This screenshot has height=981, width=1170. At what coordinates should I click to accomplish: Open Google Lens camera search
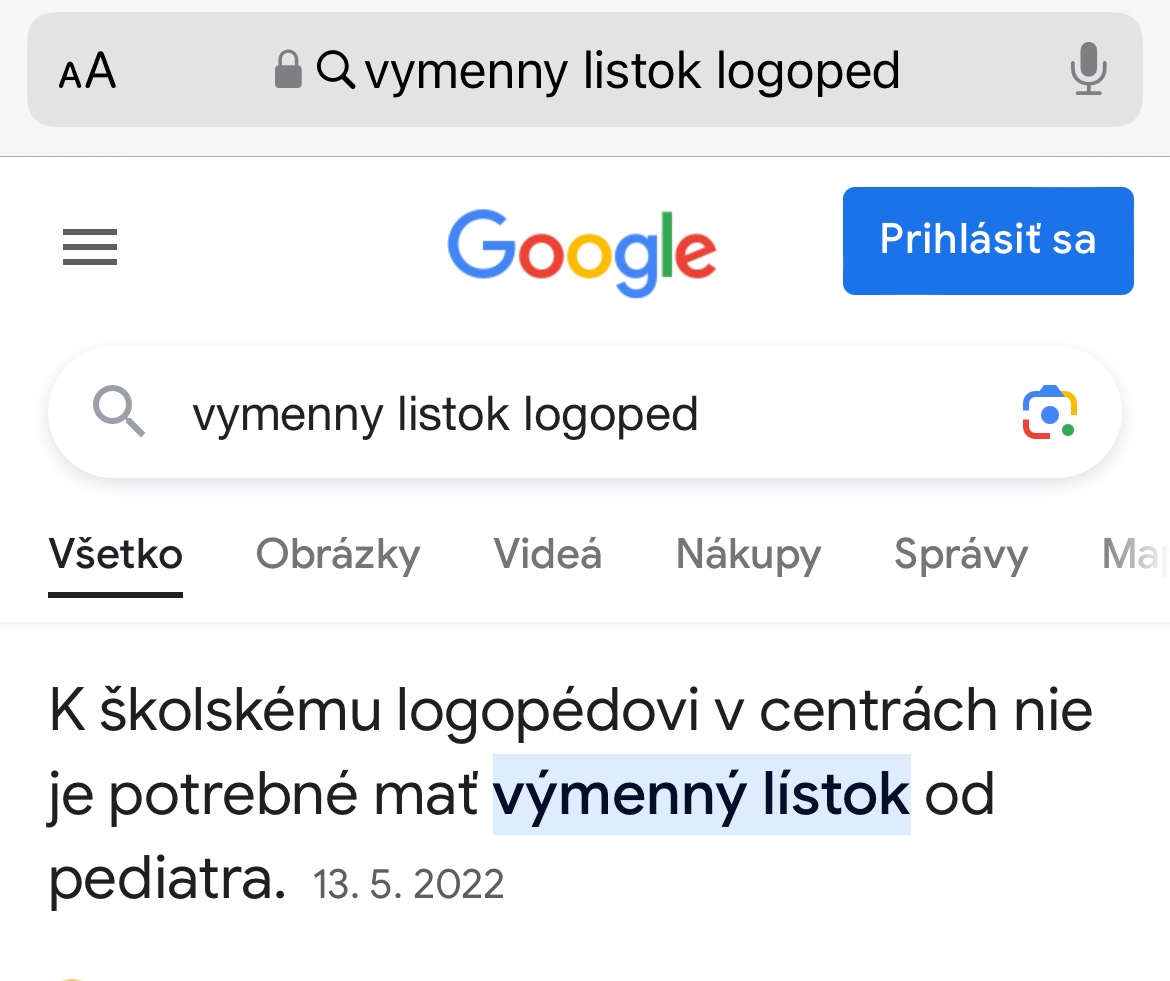click(x=1049, y=412)
